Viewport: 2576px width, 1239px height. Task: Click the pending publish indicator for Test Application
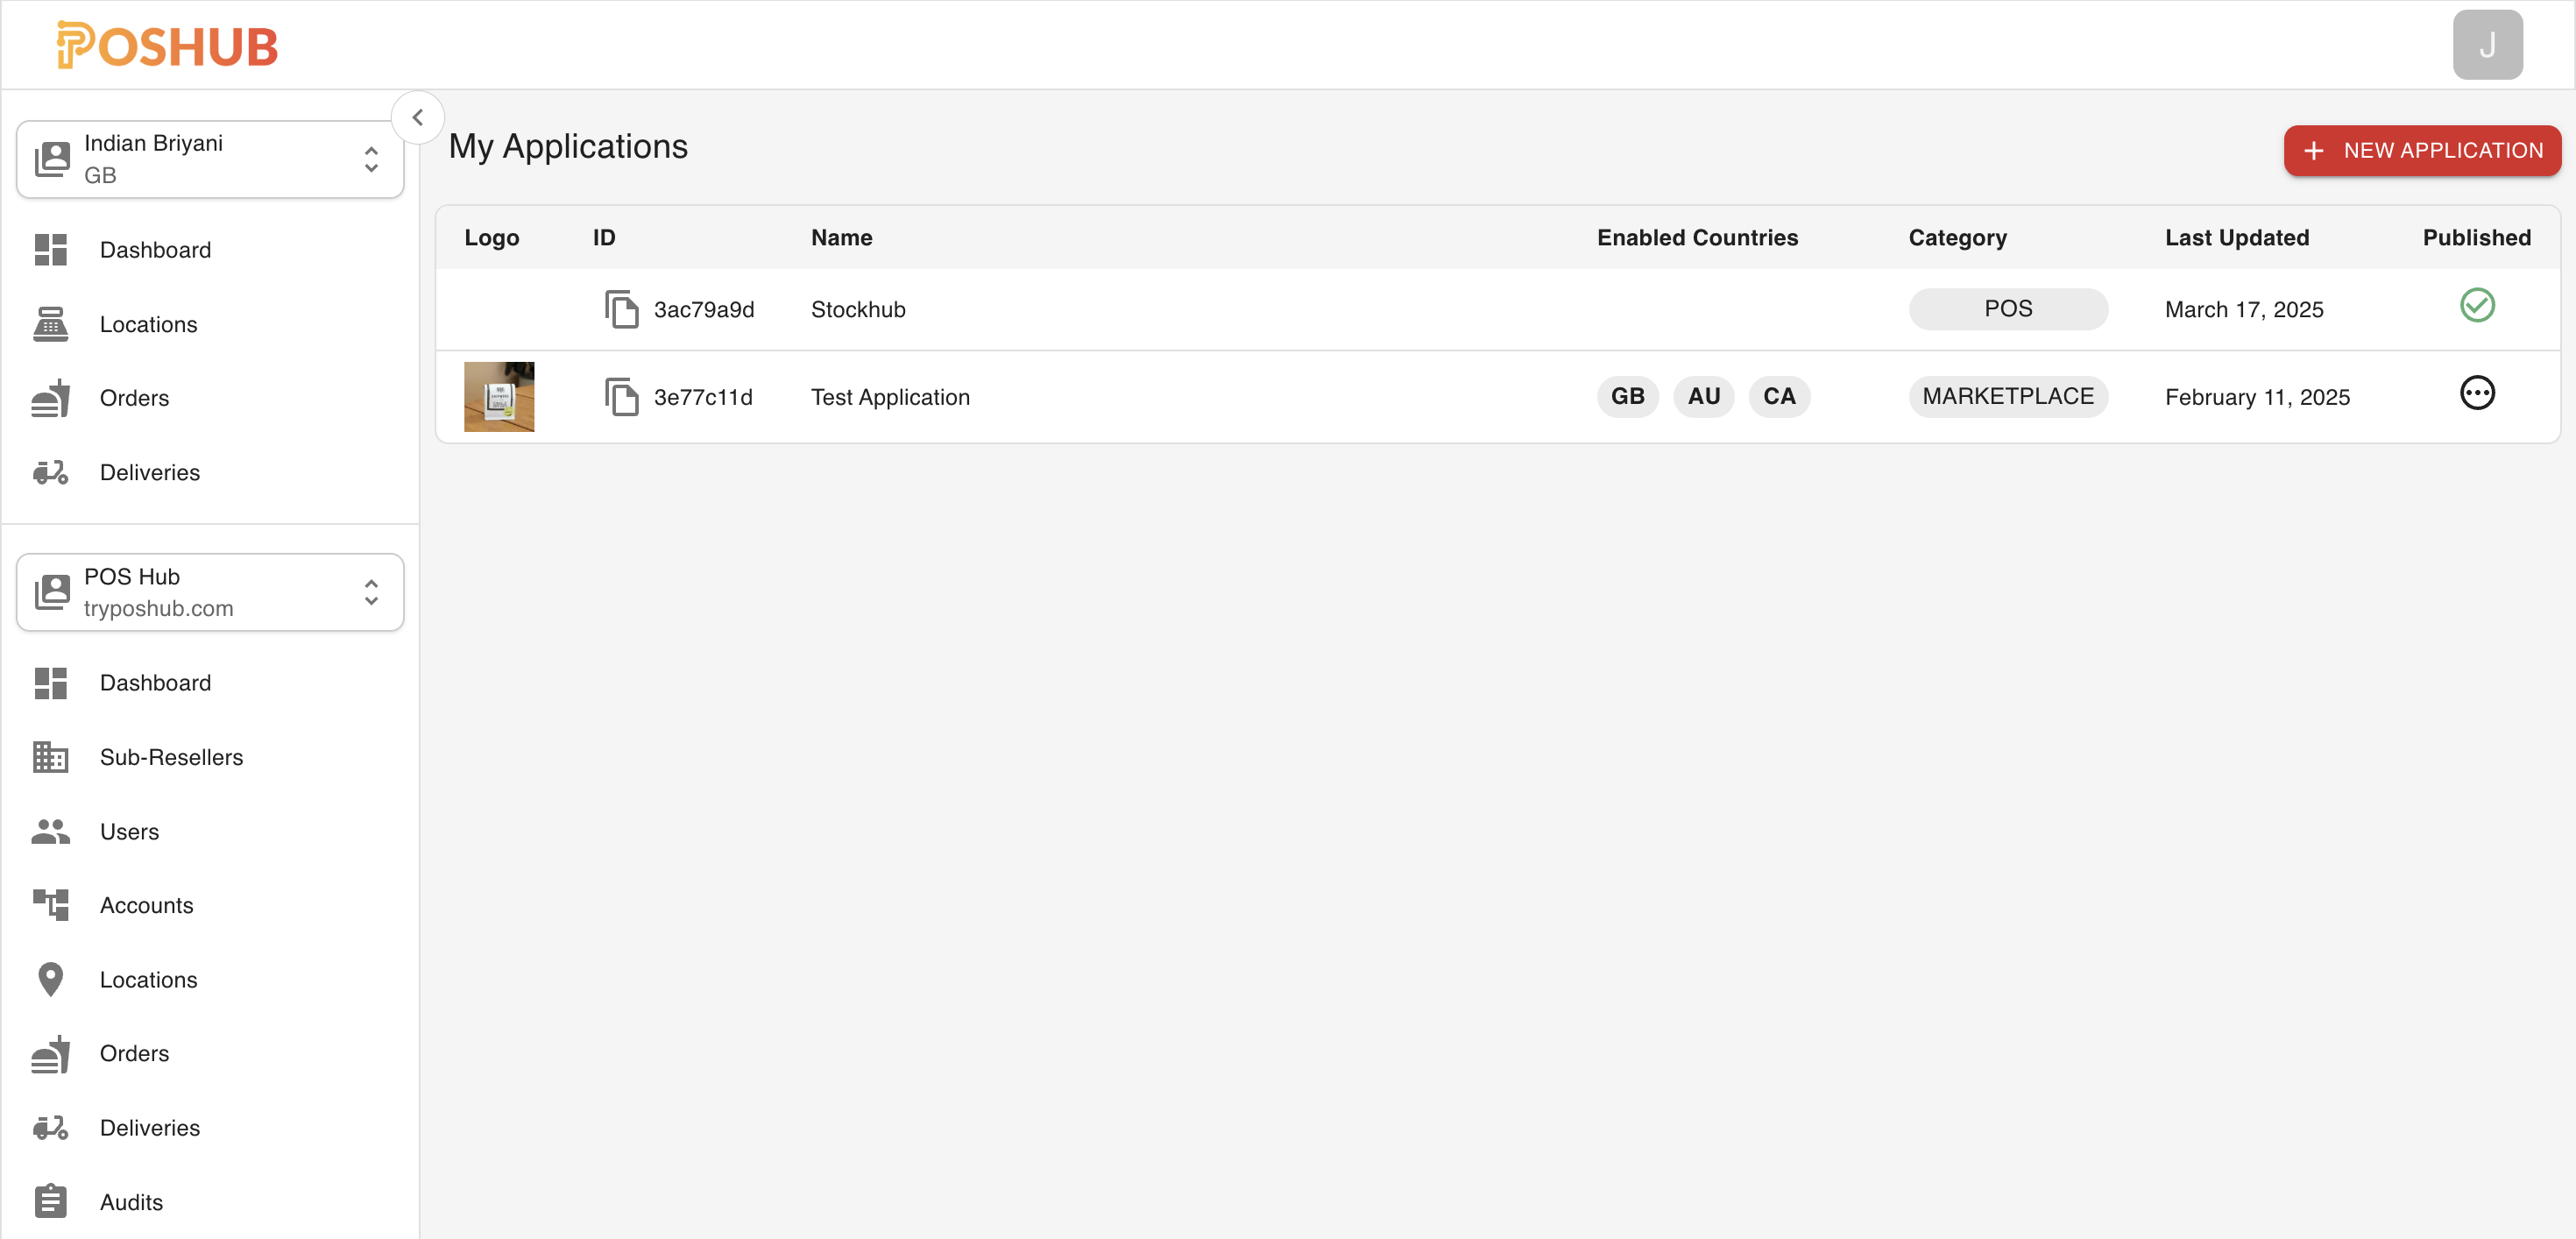(x=2477, y=393)
